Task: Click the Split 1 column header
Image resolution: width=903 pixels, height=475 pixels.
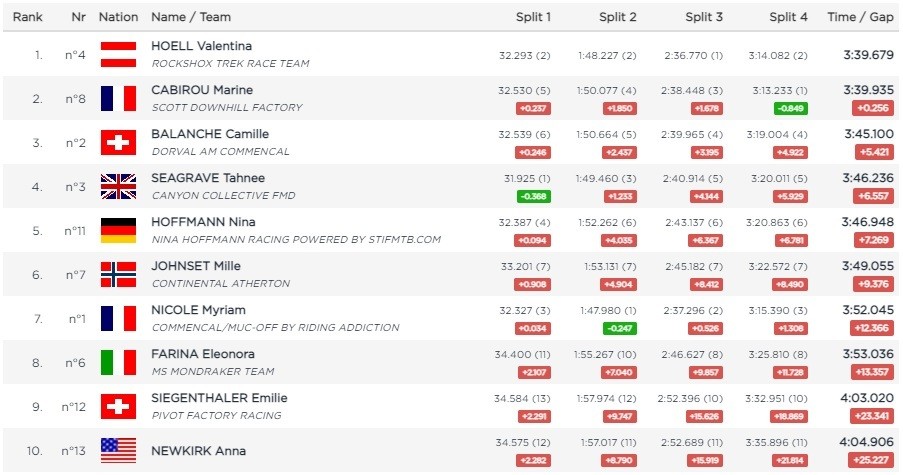Action: (533, 17)
